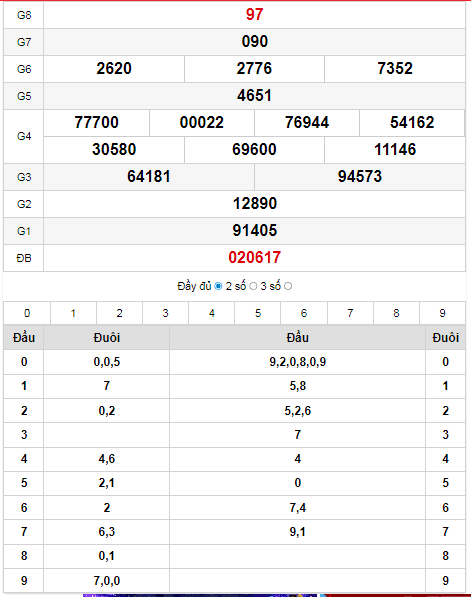Select the 'Đầy đủ' radio button

218,286
